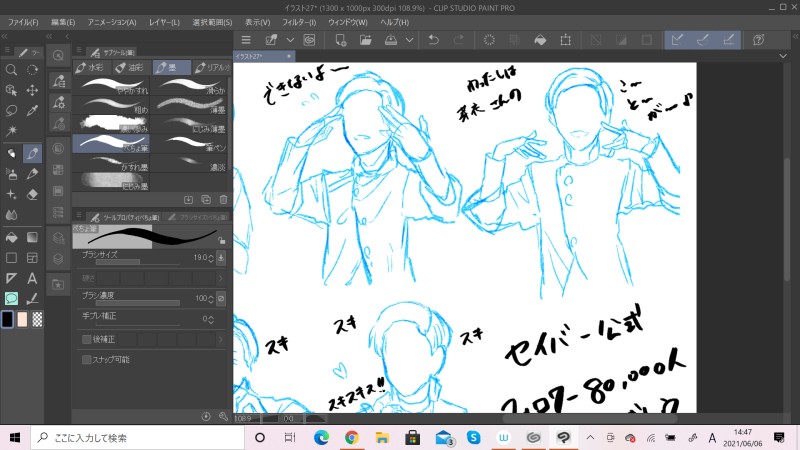This screenshot has width=800, height=450.
Task: Select black main color swatch
Action: (7, 319)
